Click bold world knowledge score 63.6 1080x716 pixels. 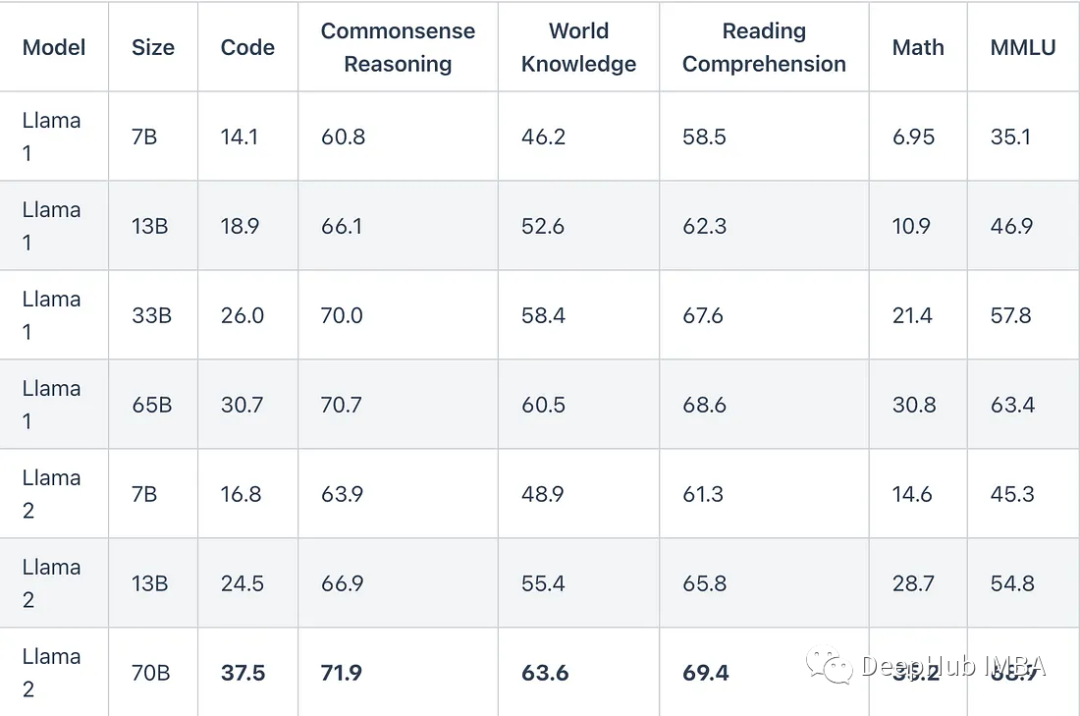pos(545,673)
